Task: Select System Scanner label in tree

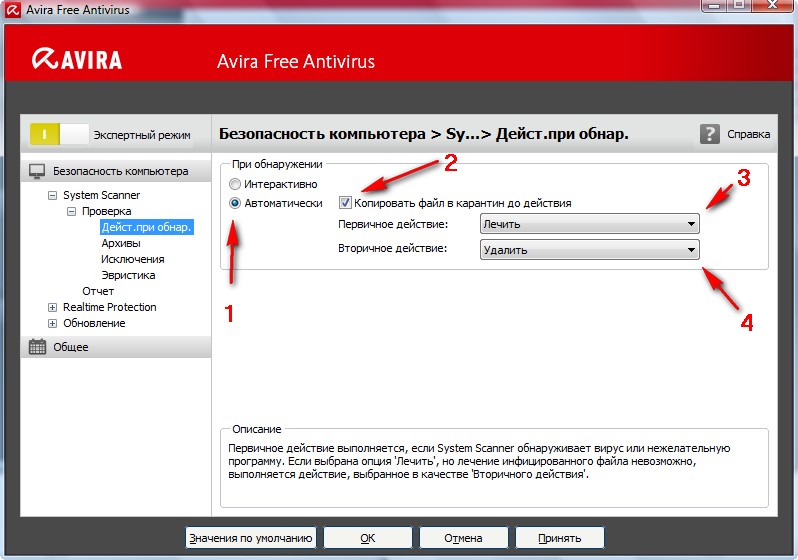Action: click(101, 195)
